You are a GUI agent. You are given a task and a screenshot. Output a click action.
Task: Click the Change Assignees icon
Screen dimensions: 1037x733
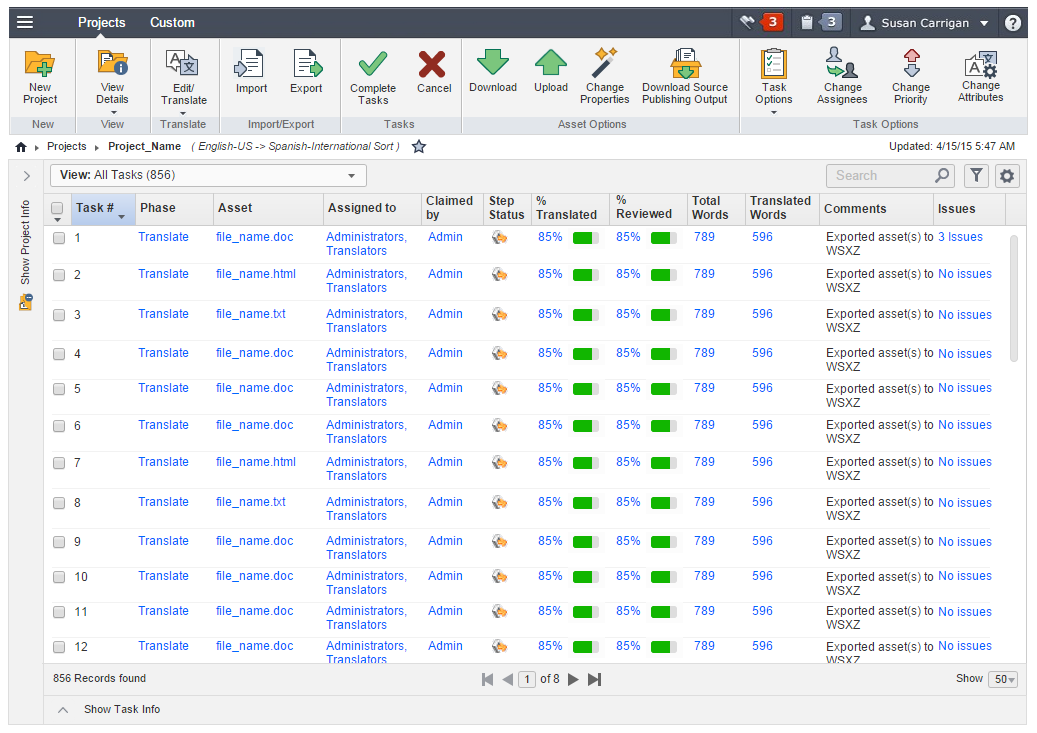pos(842,63)
